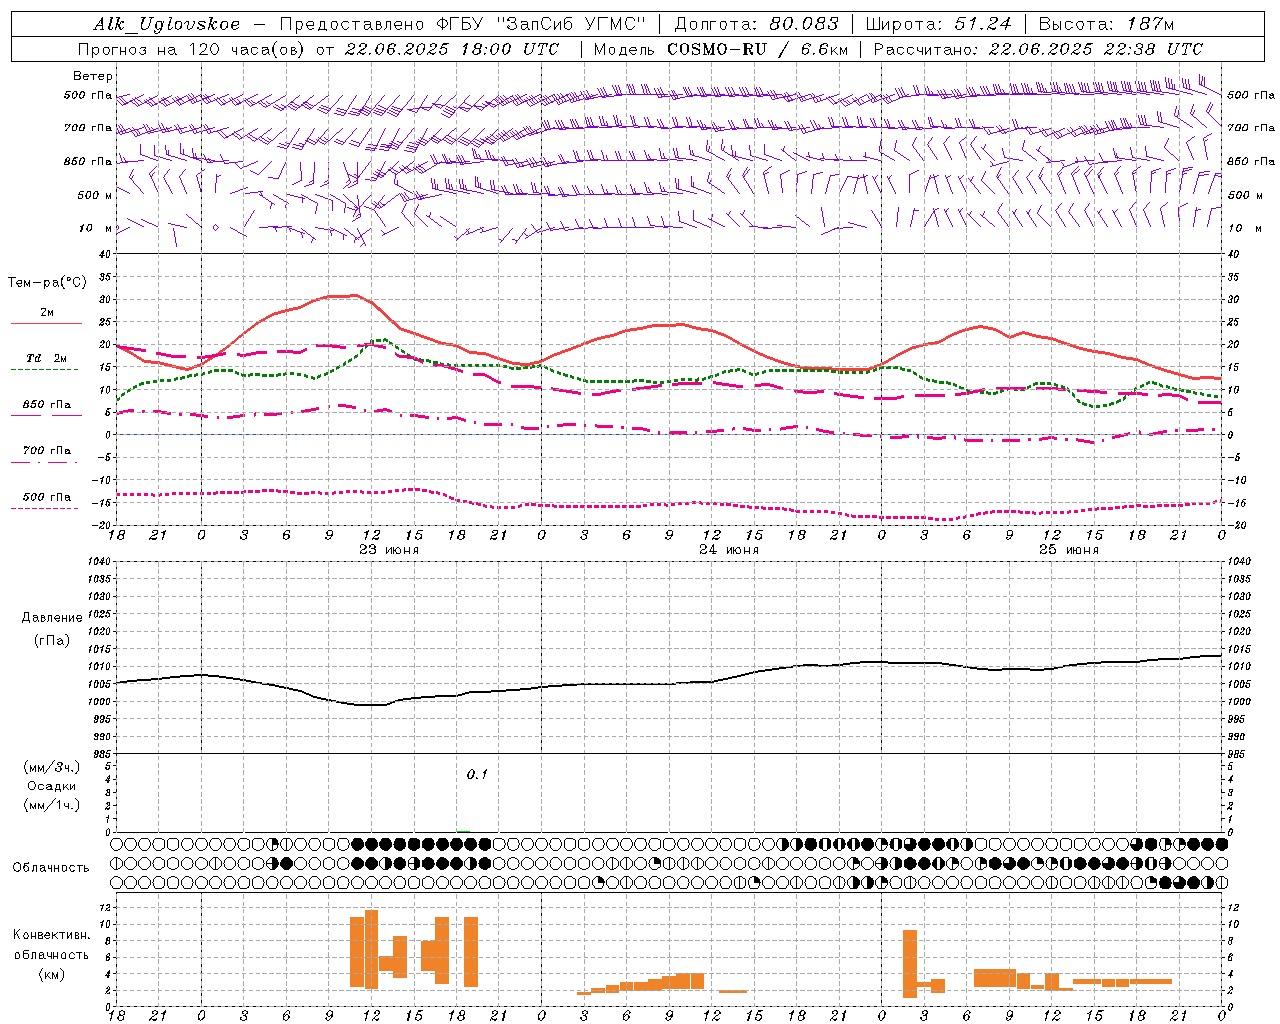Click the 500 гПа temperature legend entry
Viewport: 1280px width, 1024px height.
(47, 497)
